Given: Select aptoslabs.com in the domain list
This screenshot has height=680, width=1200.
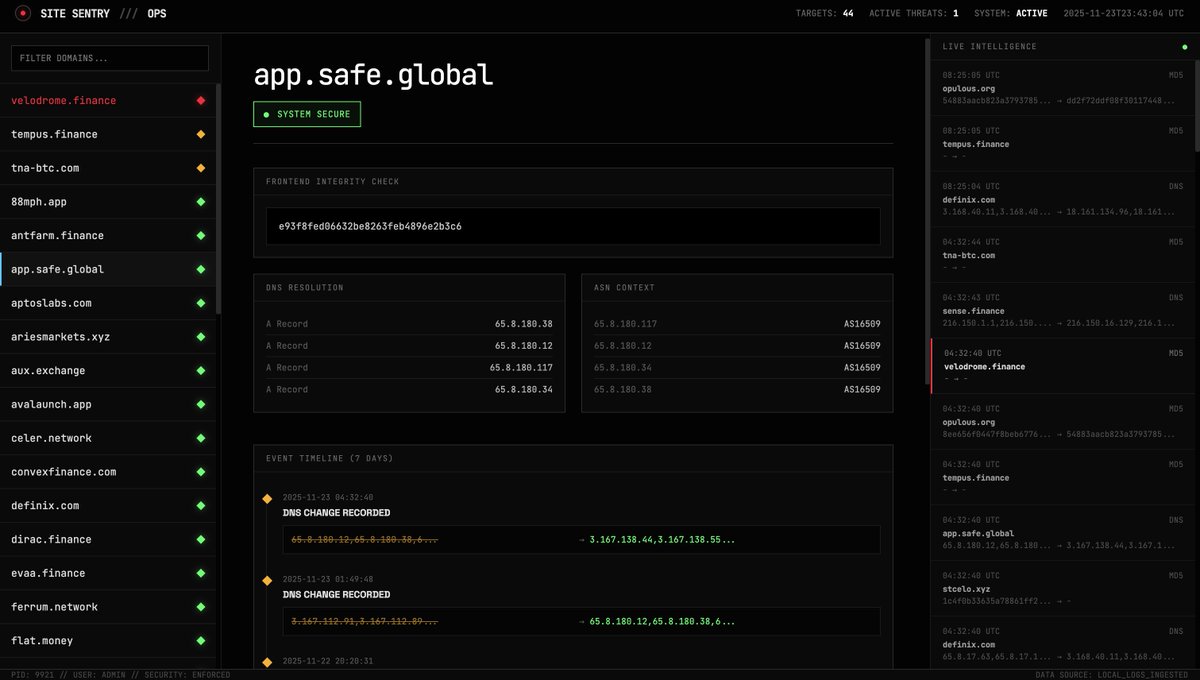Looking at the screenshot, I should tap(108, 303).
